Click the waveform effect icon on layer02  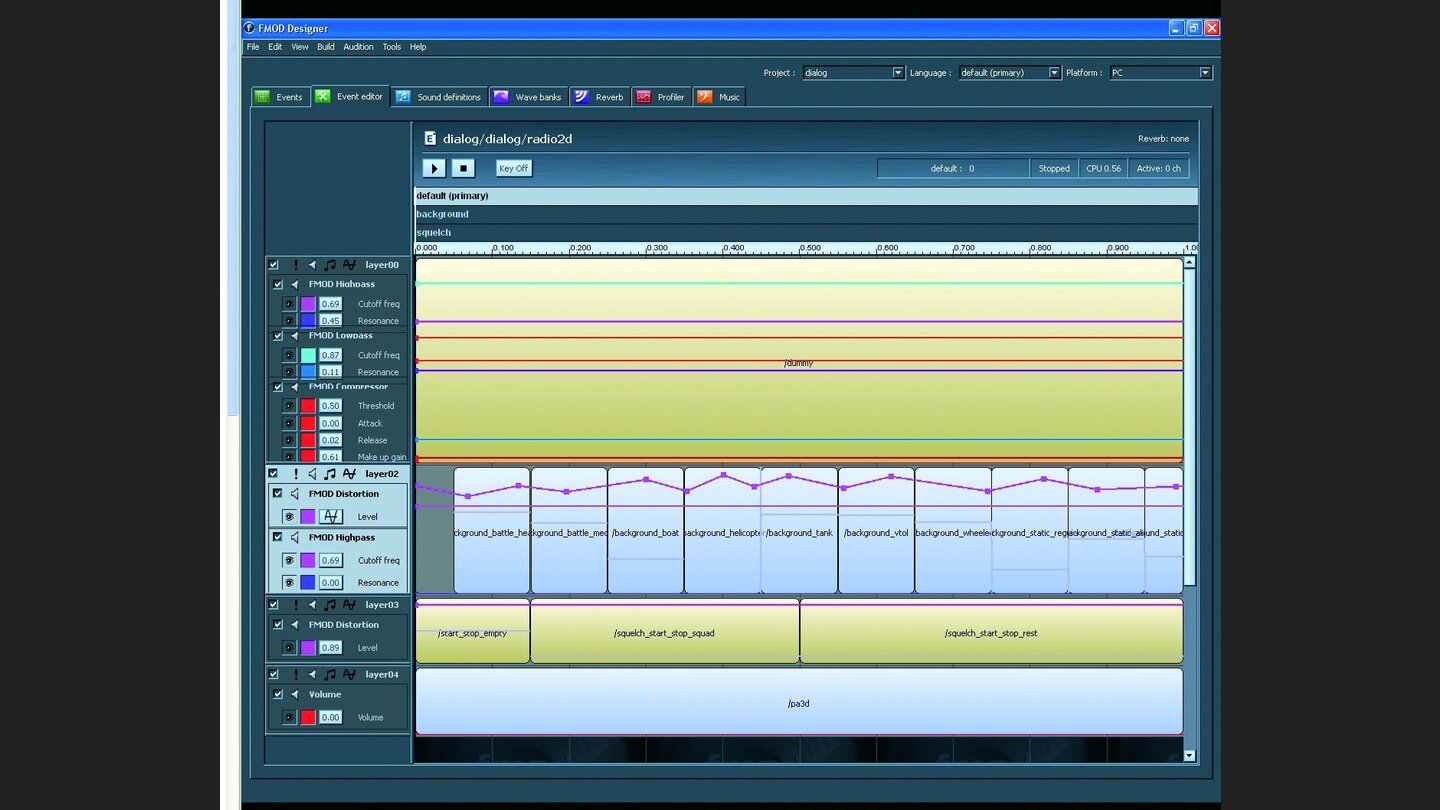click(x=349, y=474)
